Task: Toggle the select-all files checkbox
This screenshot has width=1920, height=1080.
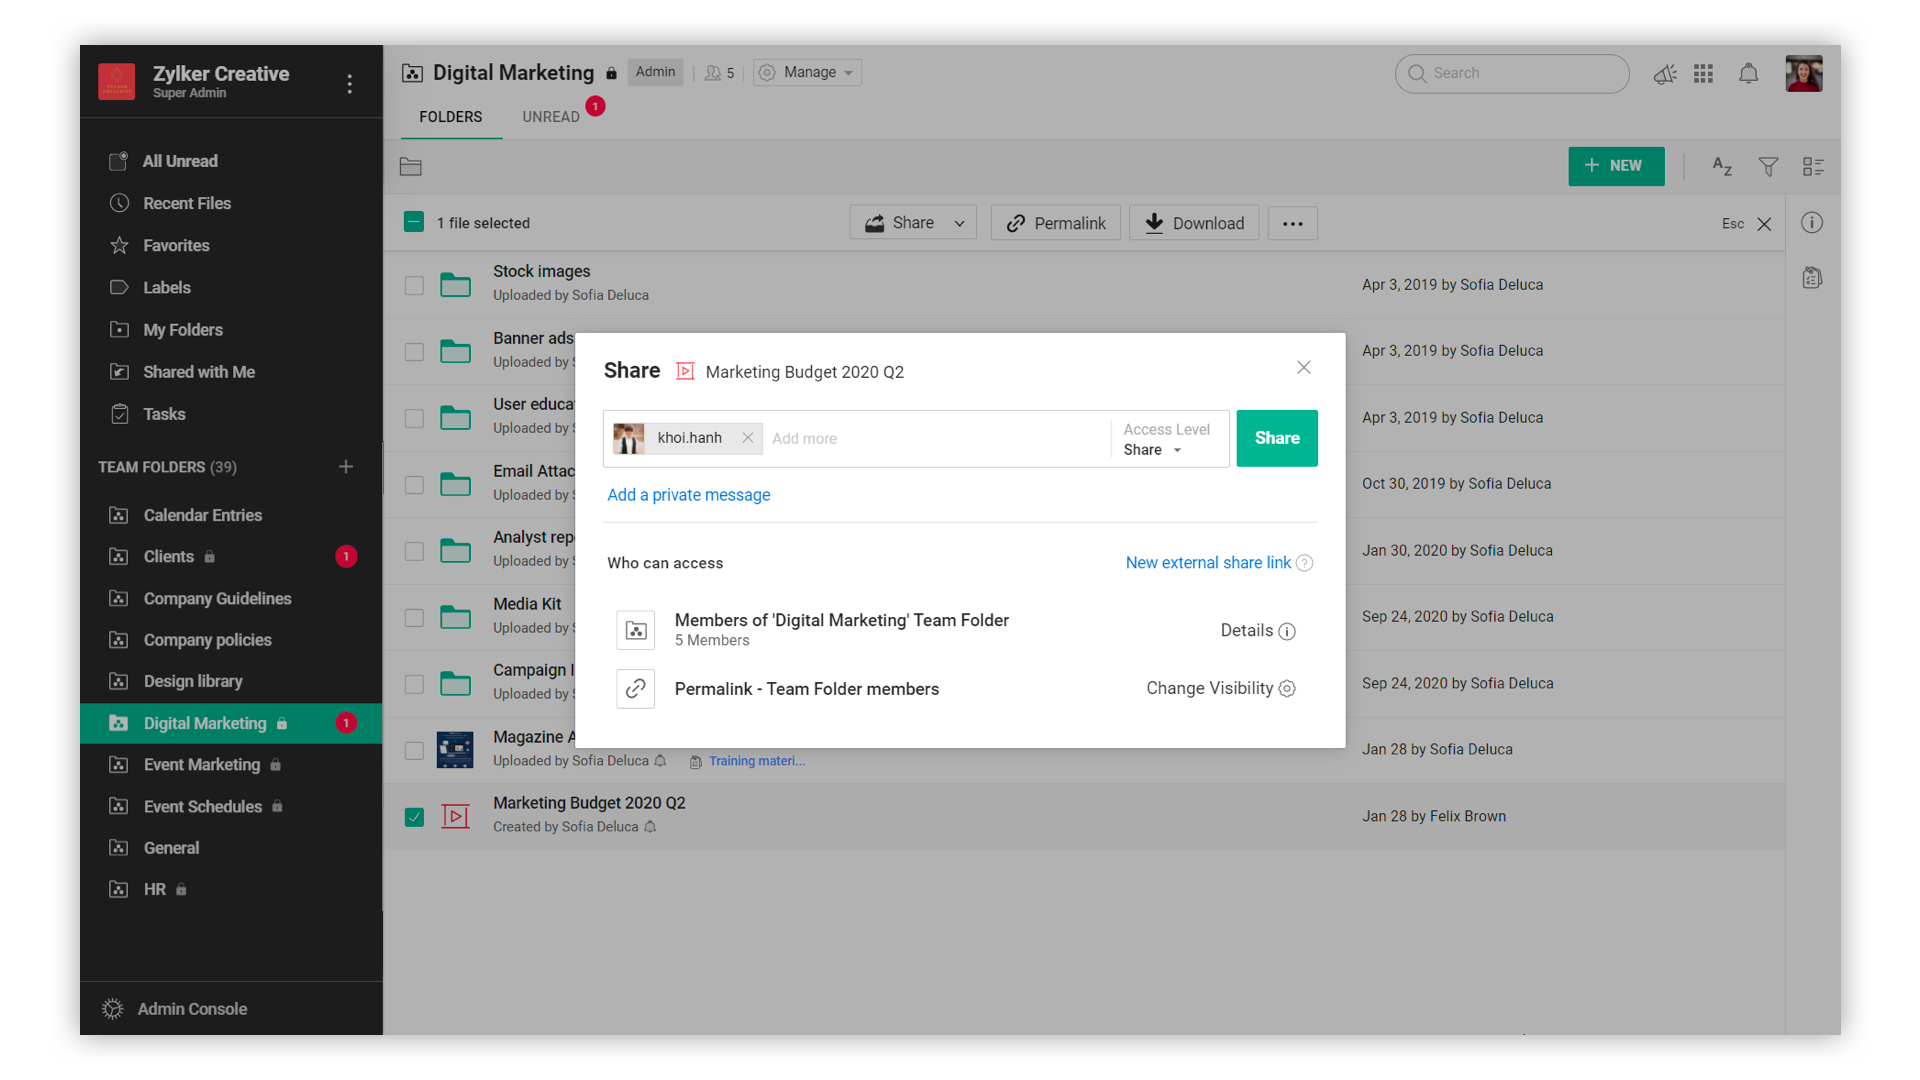Action: click(414, 222)
